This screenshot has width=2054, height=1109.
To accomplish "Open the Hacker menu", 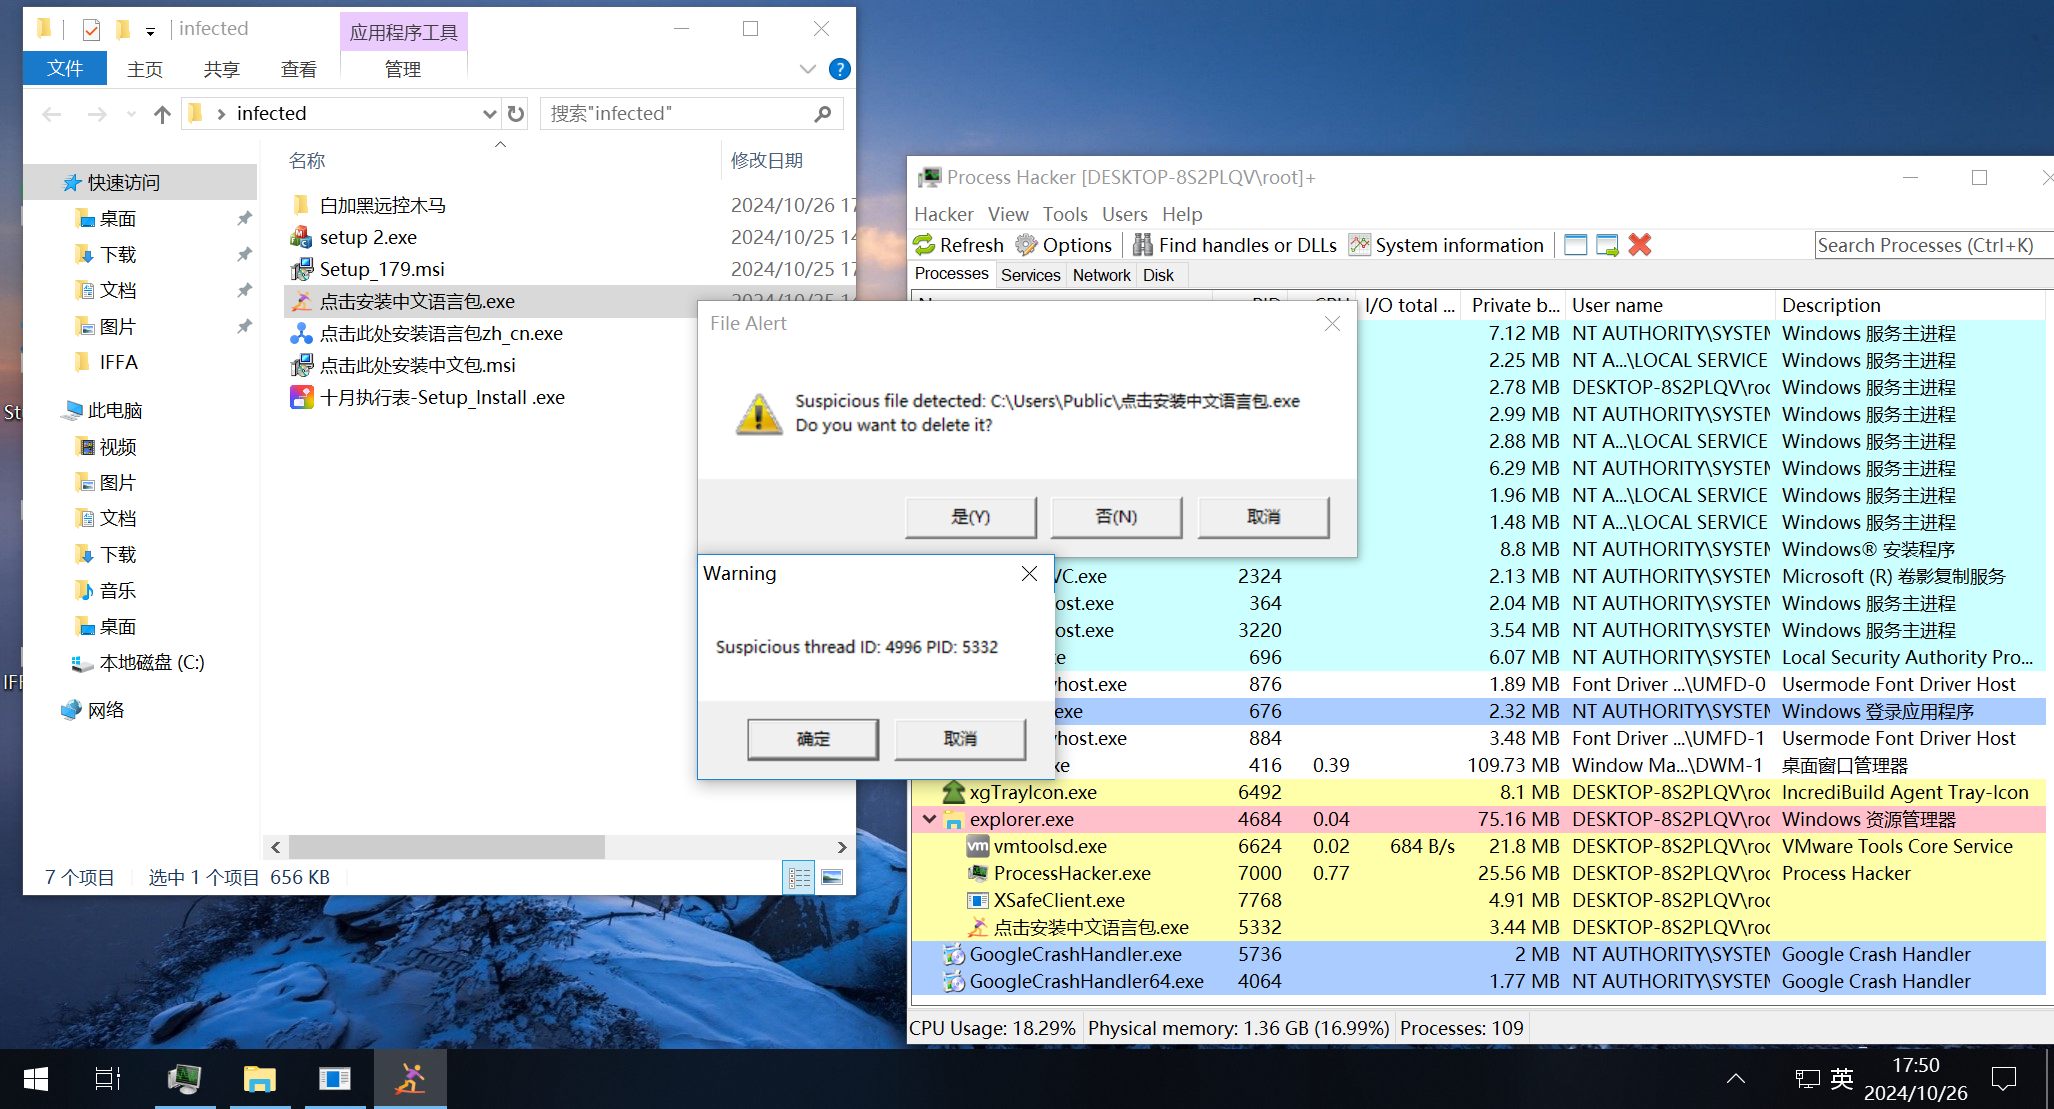I will click(943, 214).
